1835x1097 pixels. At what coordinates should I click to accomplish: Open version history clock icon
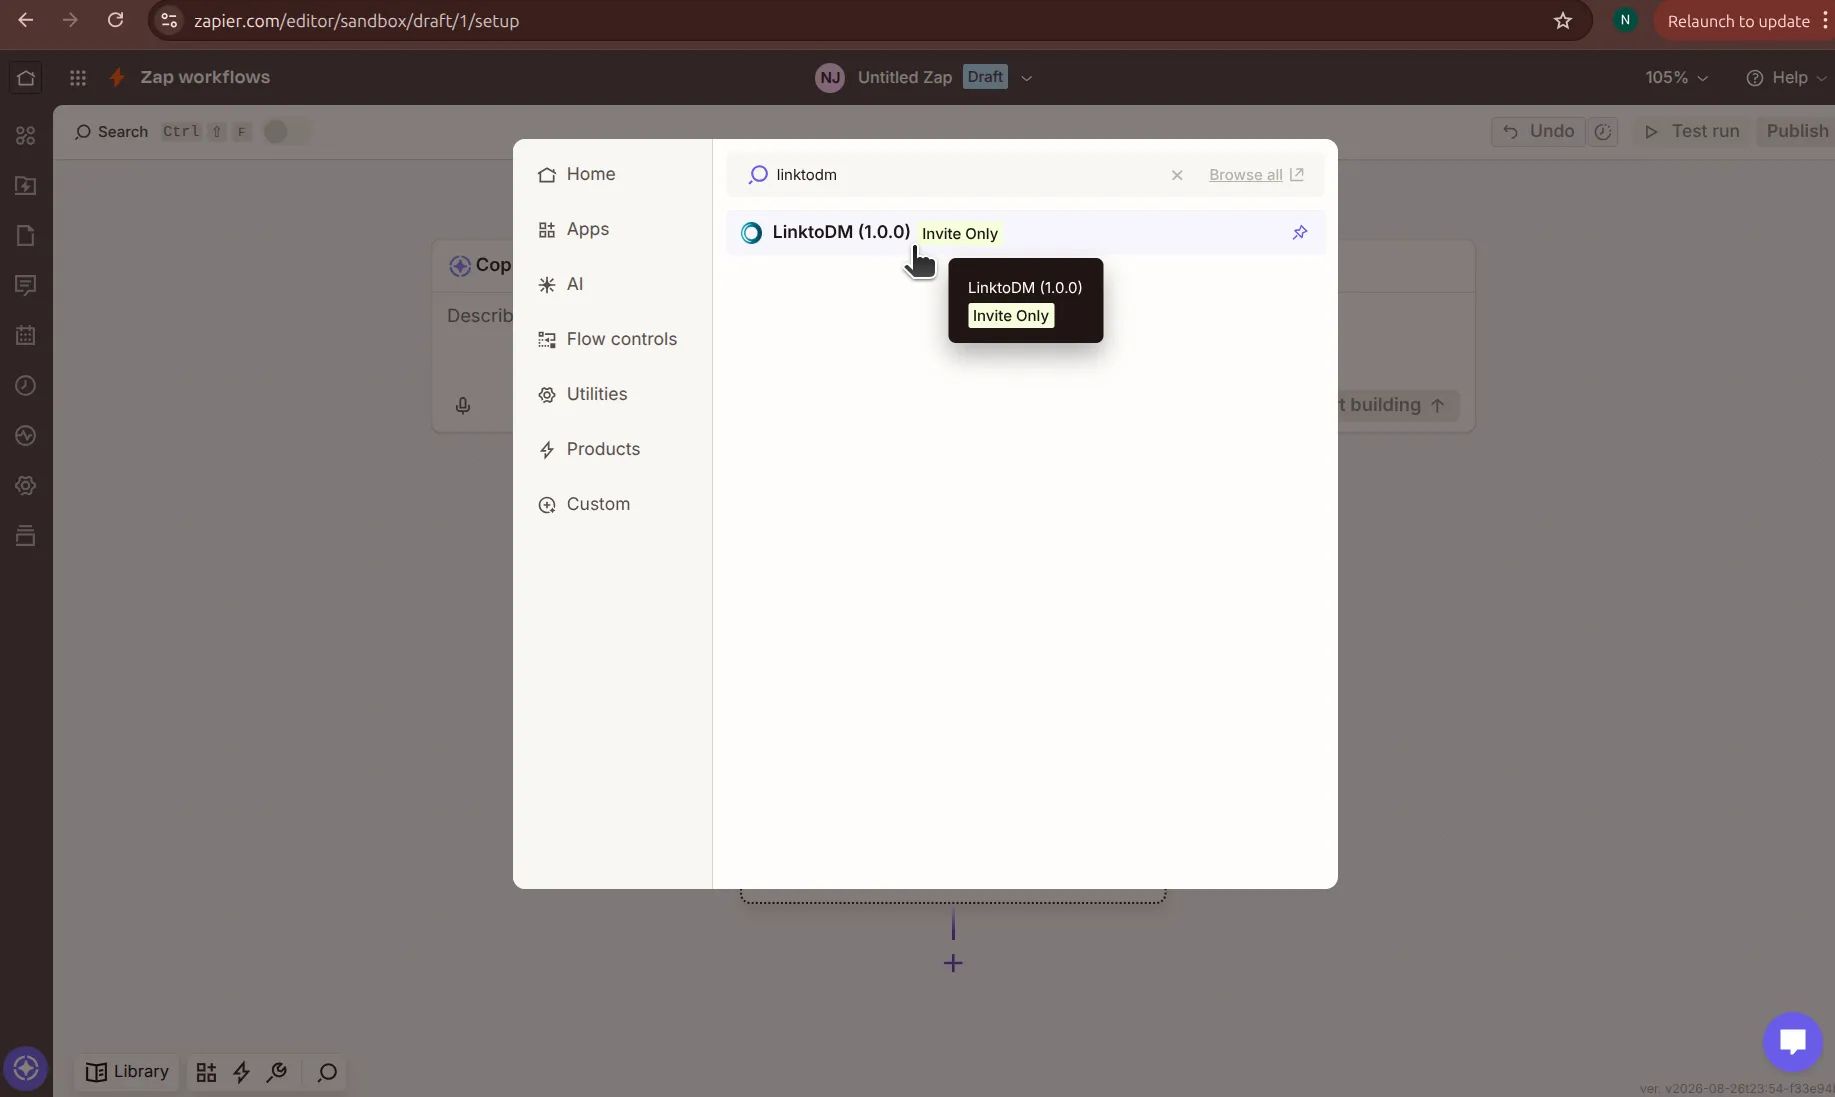point(1603,132)
